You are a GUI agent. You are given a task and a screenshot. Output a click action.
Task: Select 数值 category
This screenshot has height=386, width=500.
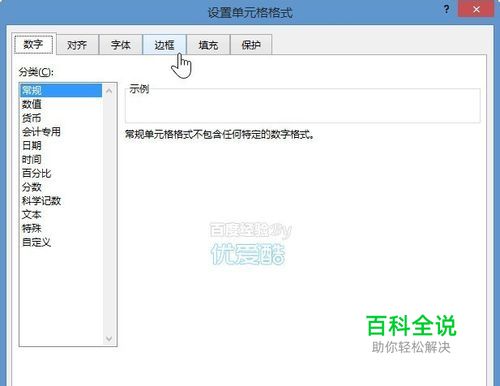(x=61, y=104)
